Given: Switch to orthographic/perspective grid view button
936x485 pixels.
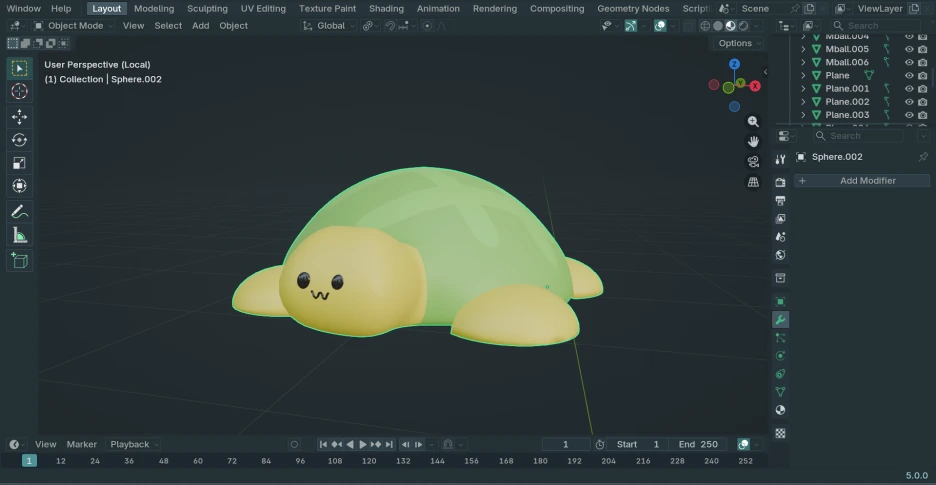Looking at the screenshot, I should point(753,182).
